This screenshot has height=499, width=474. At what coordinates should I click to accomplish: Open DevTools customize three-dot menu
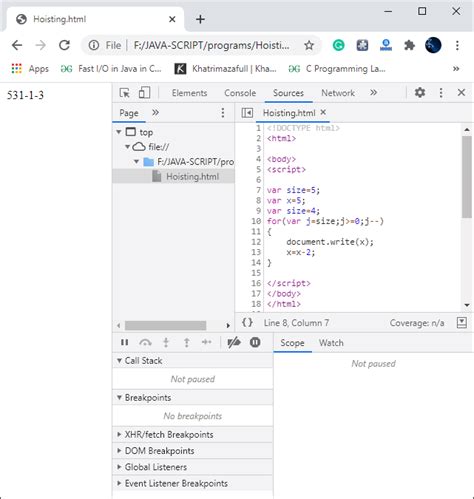(x=441, y=93)
